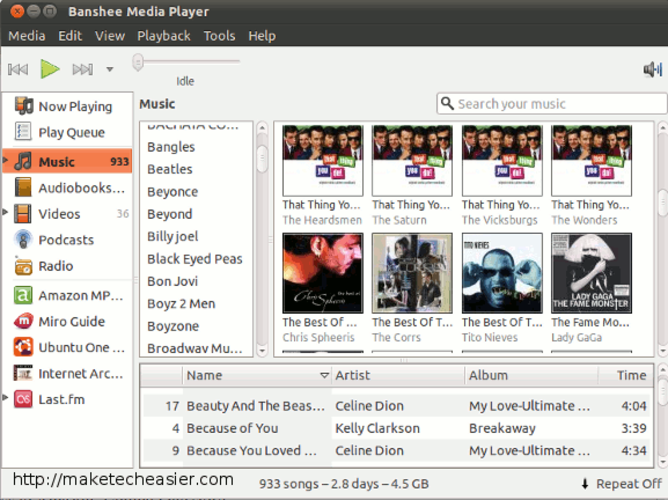Click the previous track button
This screenshot has height=500, width=668.
point(18,69)
